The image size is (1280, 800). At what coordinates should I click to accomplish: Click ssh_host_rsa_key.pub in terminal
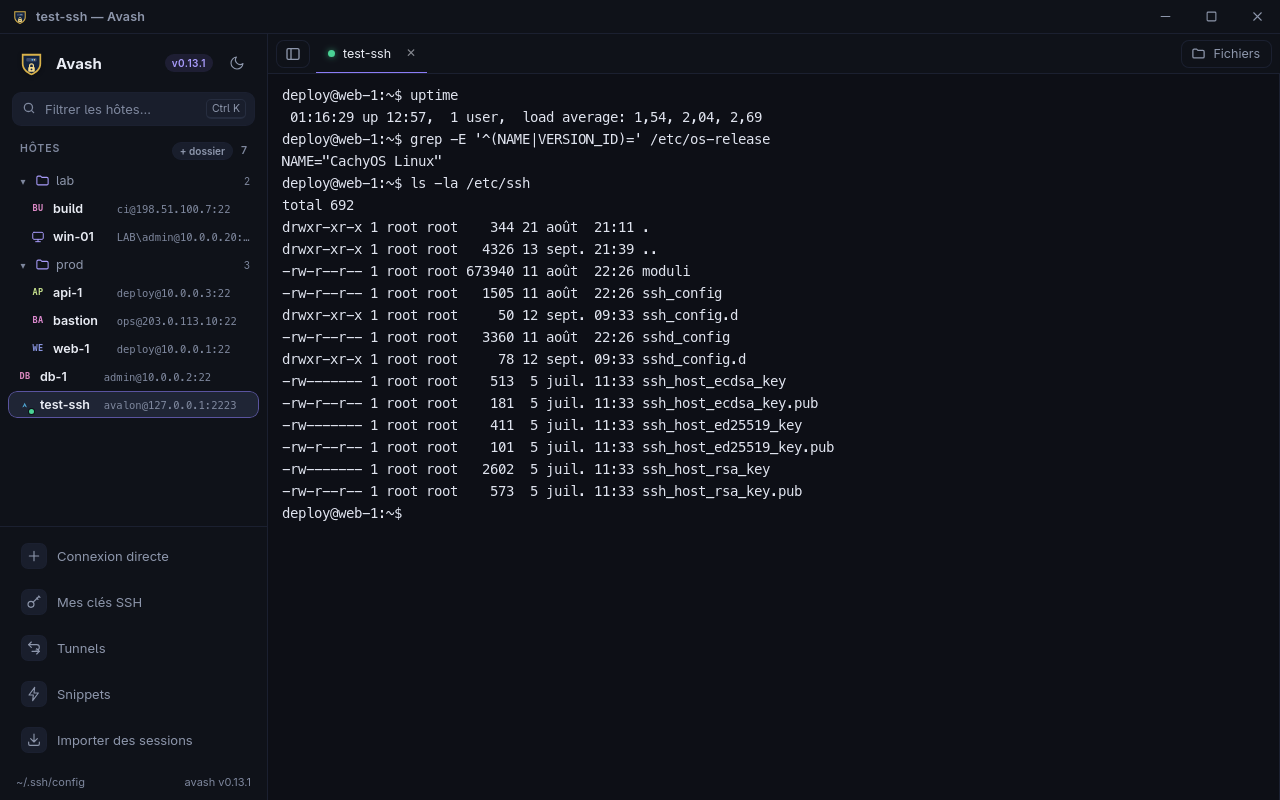coord(722,491)
